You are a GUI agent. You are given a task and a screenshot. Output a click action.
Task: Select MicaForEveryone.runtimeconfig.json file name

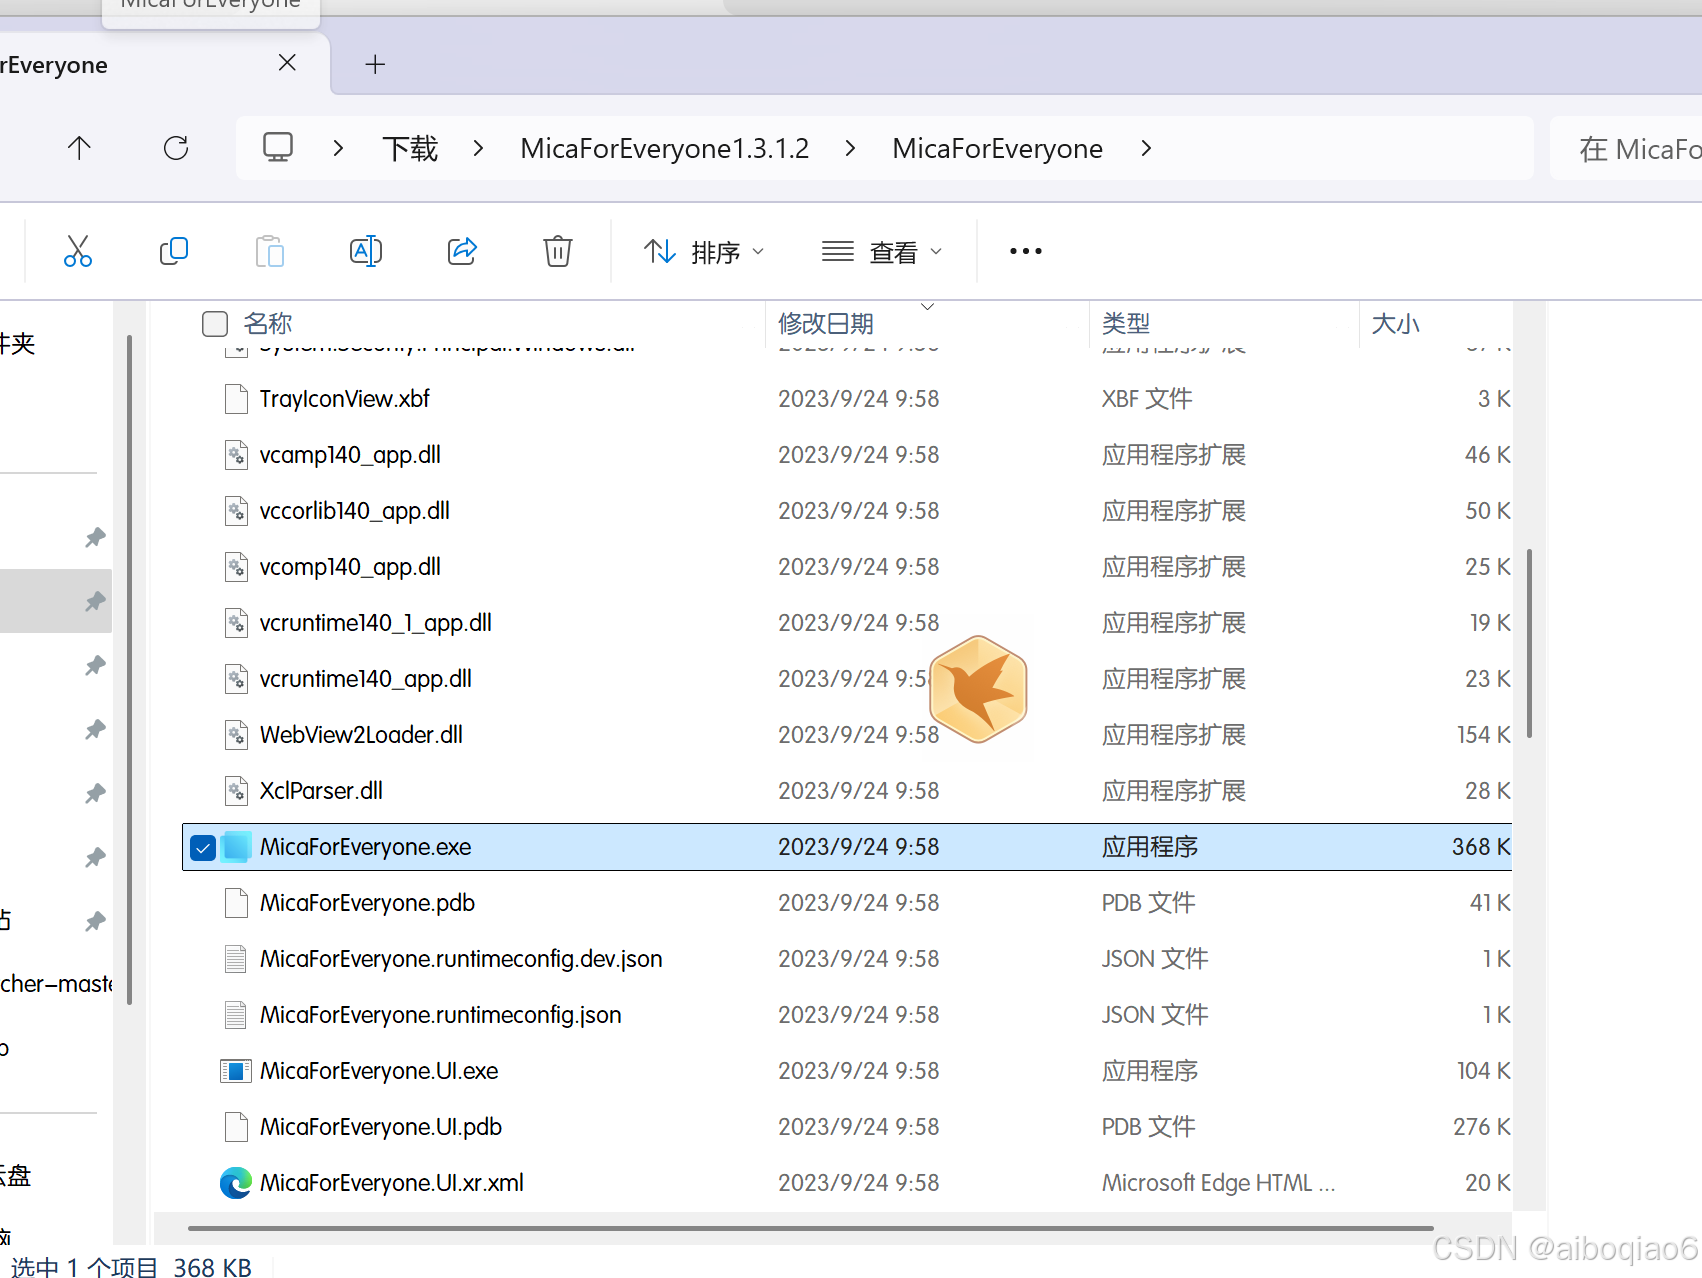pyautogui.click(x=440, y=1015)
